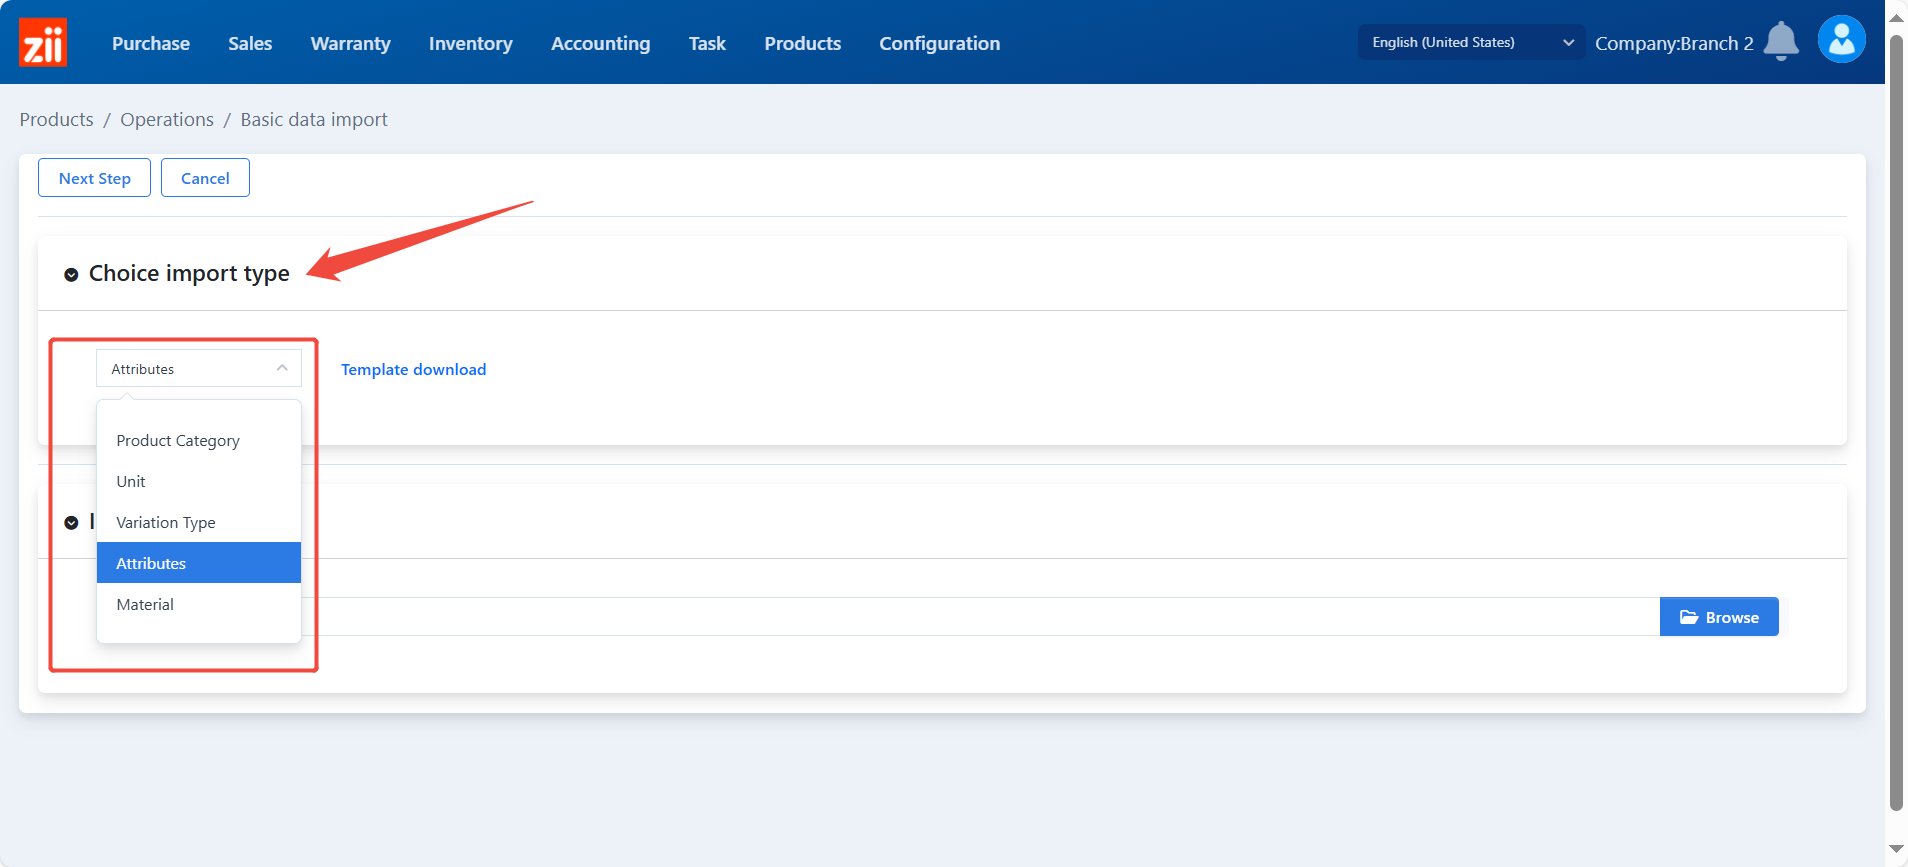The width and height of the screenshot is (1908, 867).
Task: Click the Template download link
Action: (x=414, y=369)
